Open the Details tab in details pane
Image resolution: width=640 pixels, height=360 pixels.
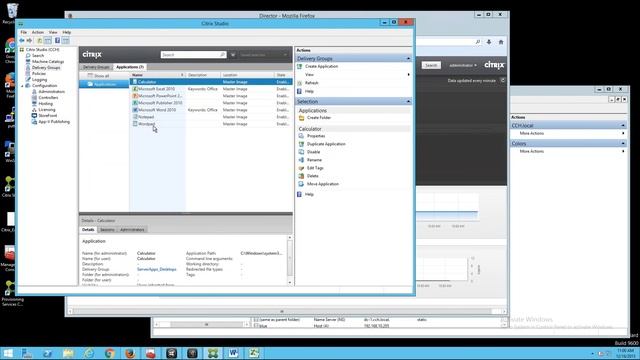point(88,230)
